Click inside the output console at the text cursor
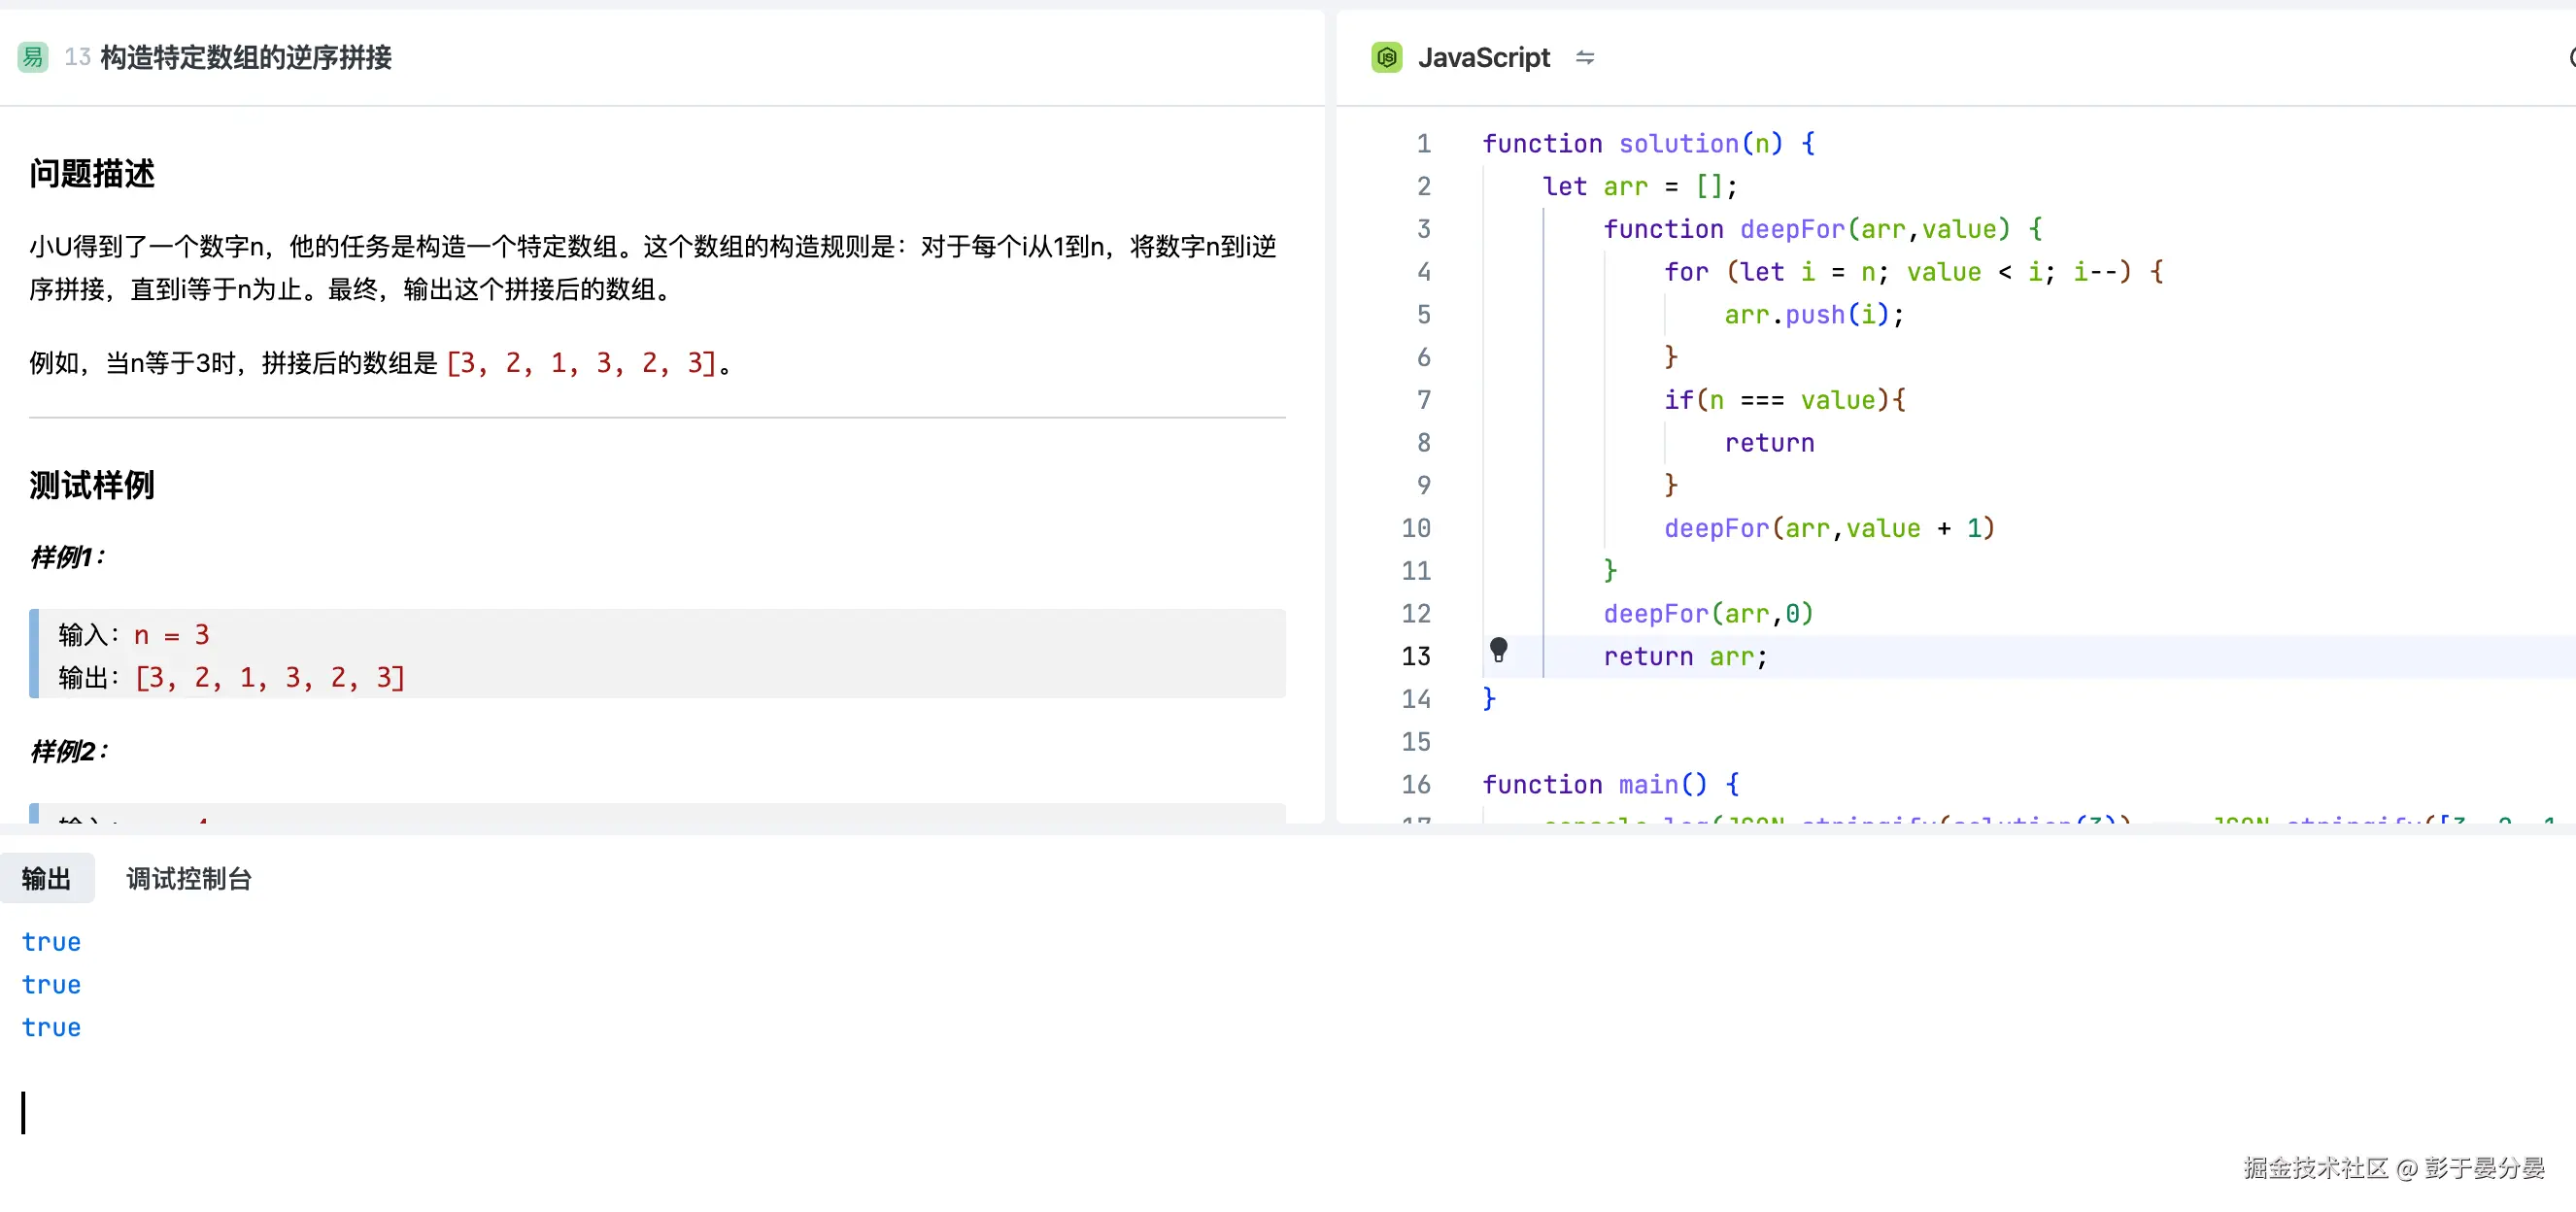Image resolution: width=2576 pixels, height=1212 pixels. pos(24,1112)
